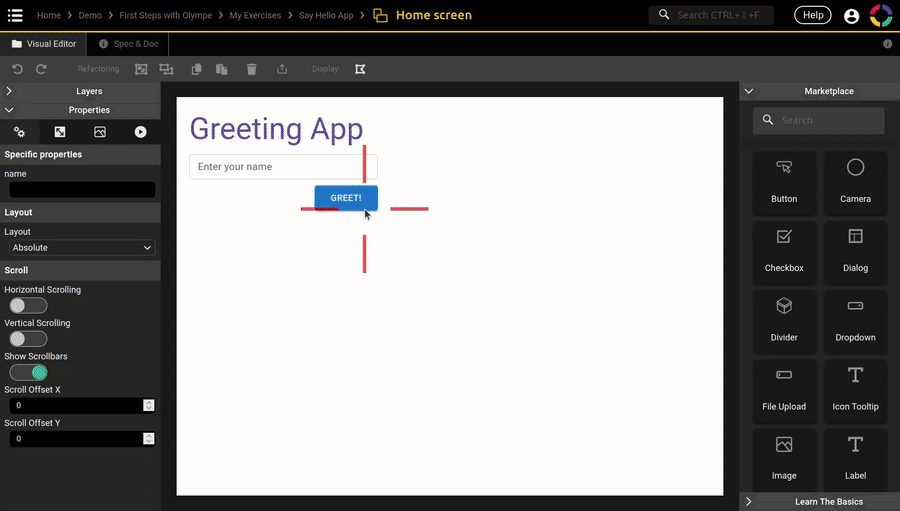Click the Marketplace search field
This screenshot has width=900, height=511.
point(827,120)
